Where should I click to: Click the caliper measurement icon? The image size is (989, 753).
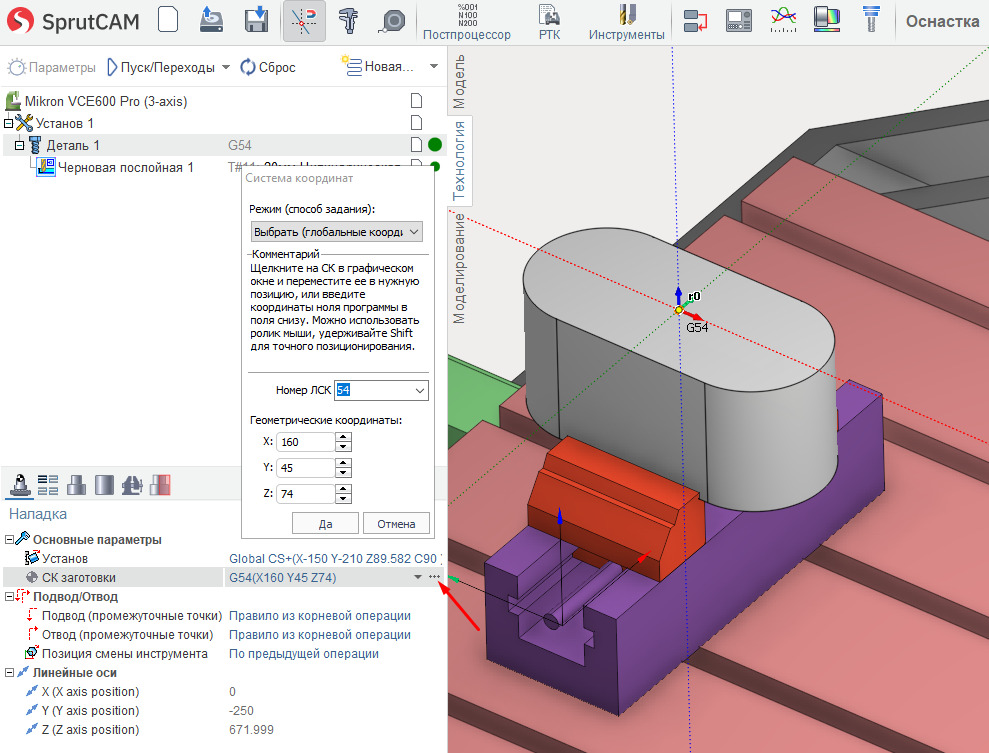(x=348, y=20)
